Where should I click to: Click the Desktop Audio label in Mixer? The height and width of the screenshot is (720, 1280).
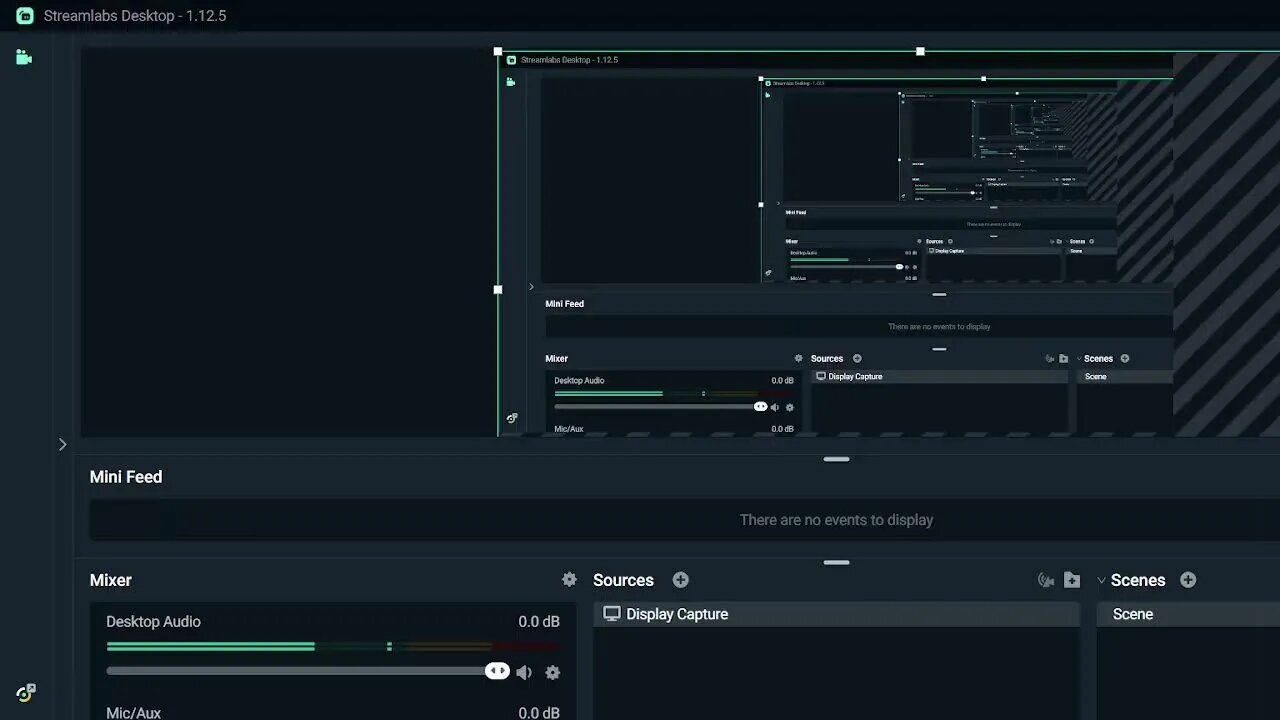click(x=153, y=621)
